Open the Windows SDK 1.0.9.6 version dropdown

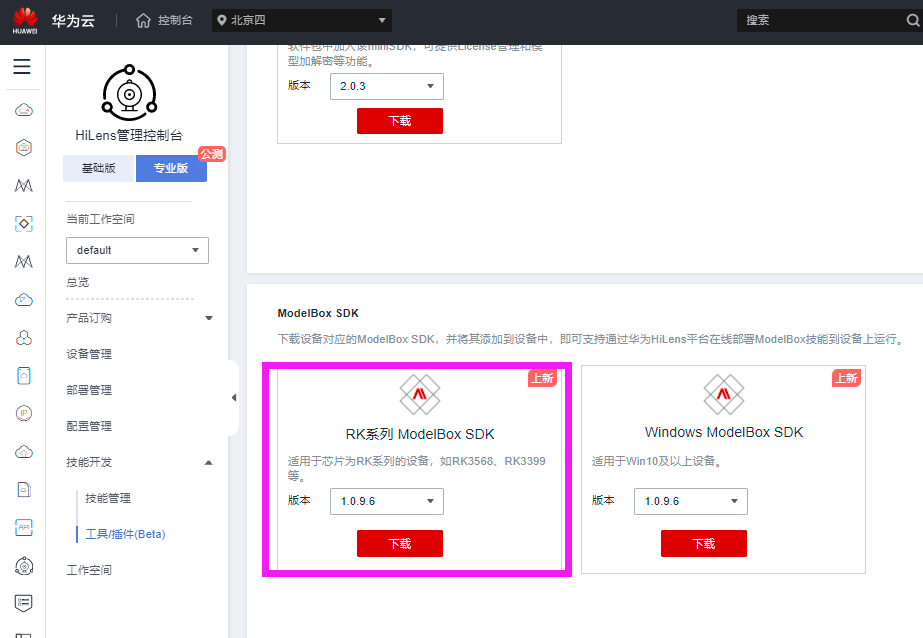pyautogui.click(x=690, y=501)
